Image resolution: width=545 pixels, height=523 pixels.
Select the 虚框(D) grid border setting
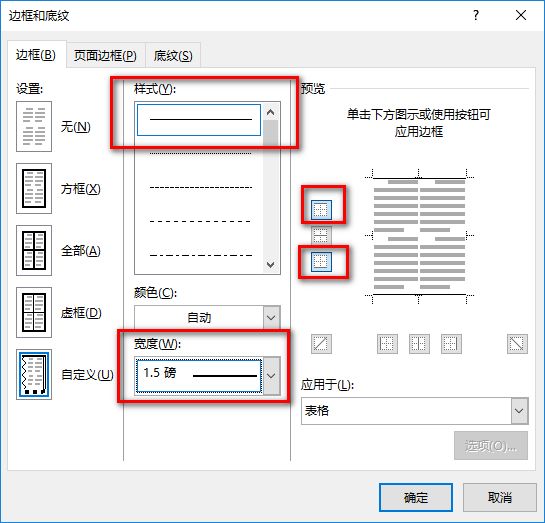click(x=34, y=312)
